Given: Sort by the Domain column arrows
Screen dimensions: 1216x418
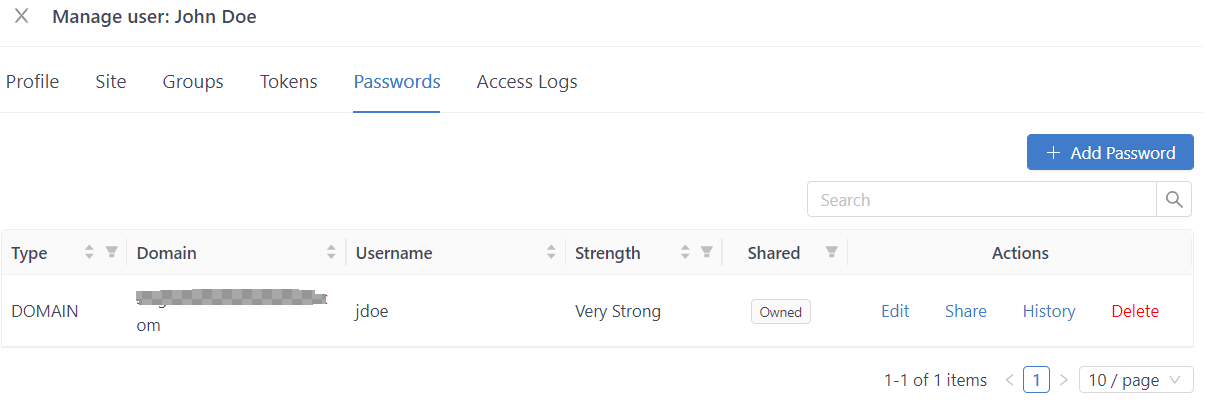Looking at the screenshot, I should [x=331, y=253].
